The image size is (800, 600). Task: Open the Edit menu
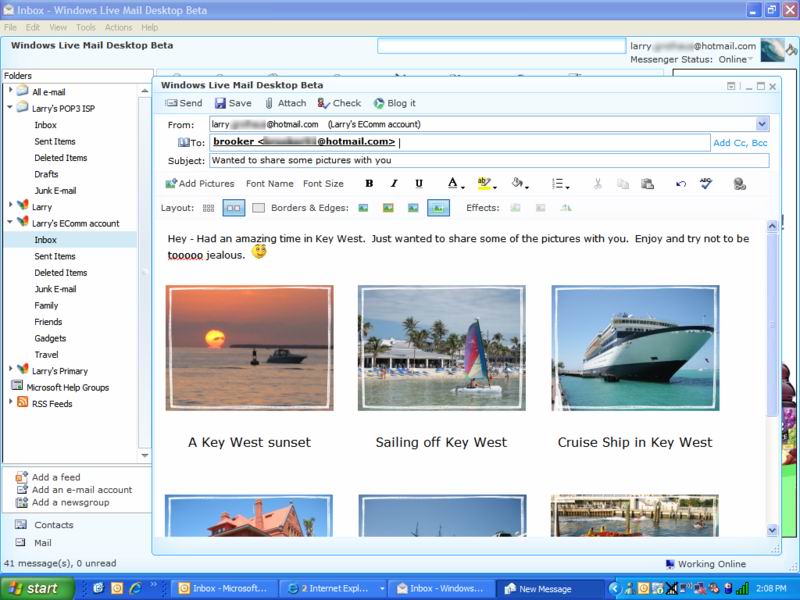[x=33, y=28]
